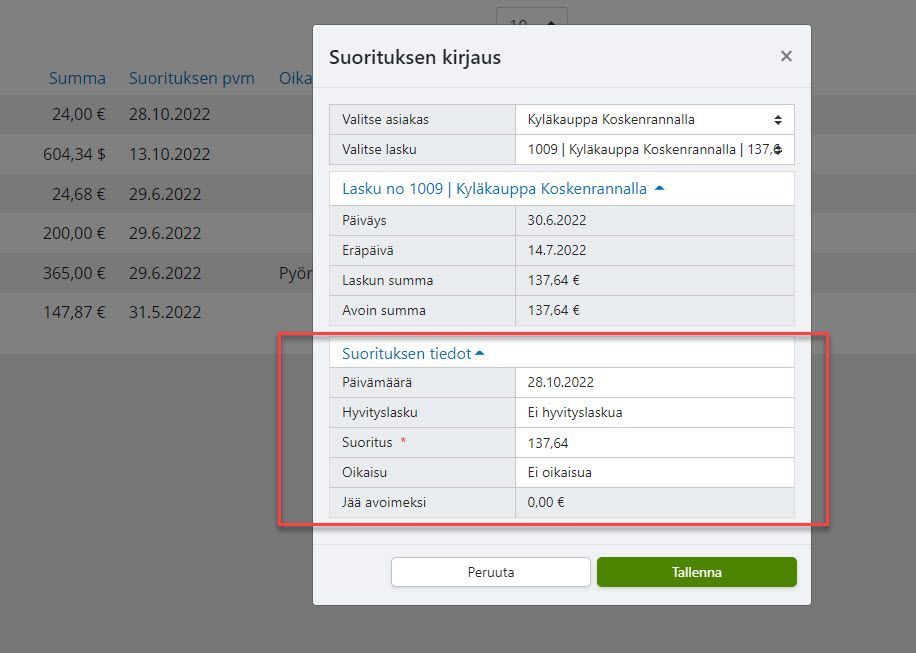Image resolution: width=916 pixels, height=653 pixels.
Task: Click the Avoin summa value
Action: coord(654,310)
